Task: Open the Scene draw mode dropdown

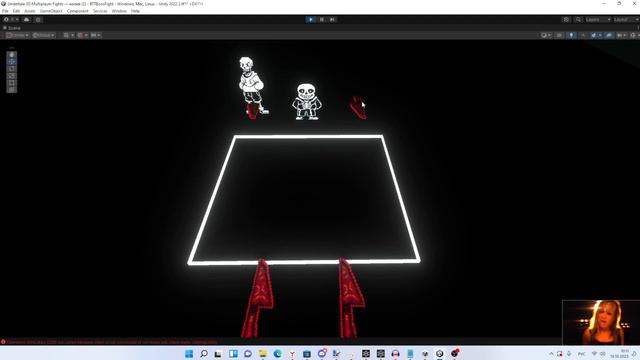Action: (546, 35)
